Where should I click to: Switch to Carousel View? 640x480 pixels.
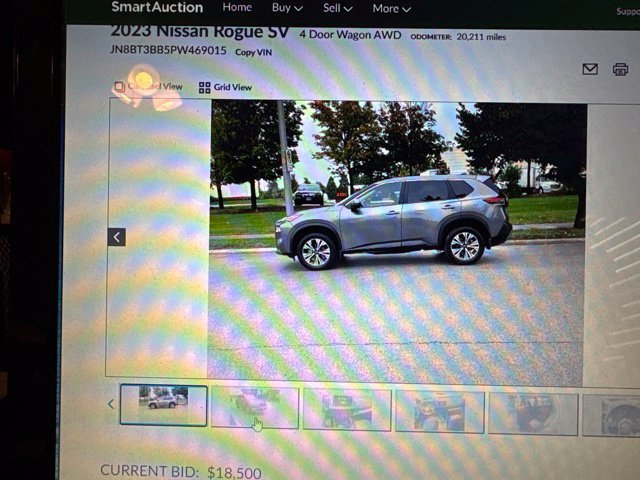[148, 87]
